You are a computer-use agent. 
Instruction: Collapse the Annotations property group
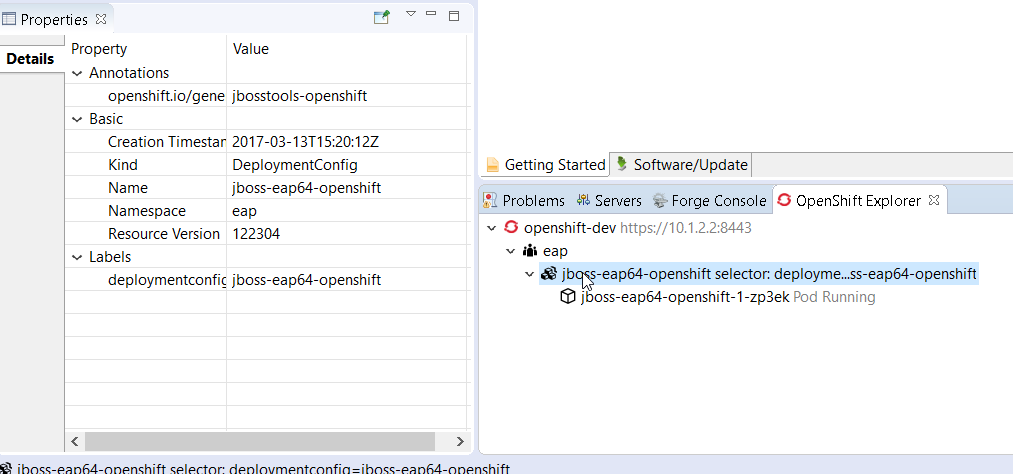[78, 73]
